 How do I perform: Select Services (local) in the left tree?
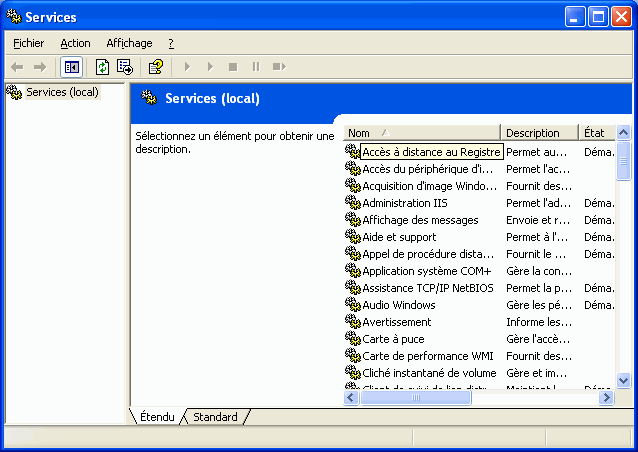click(62, 92)
